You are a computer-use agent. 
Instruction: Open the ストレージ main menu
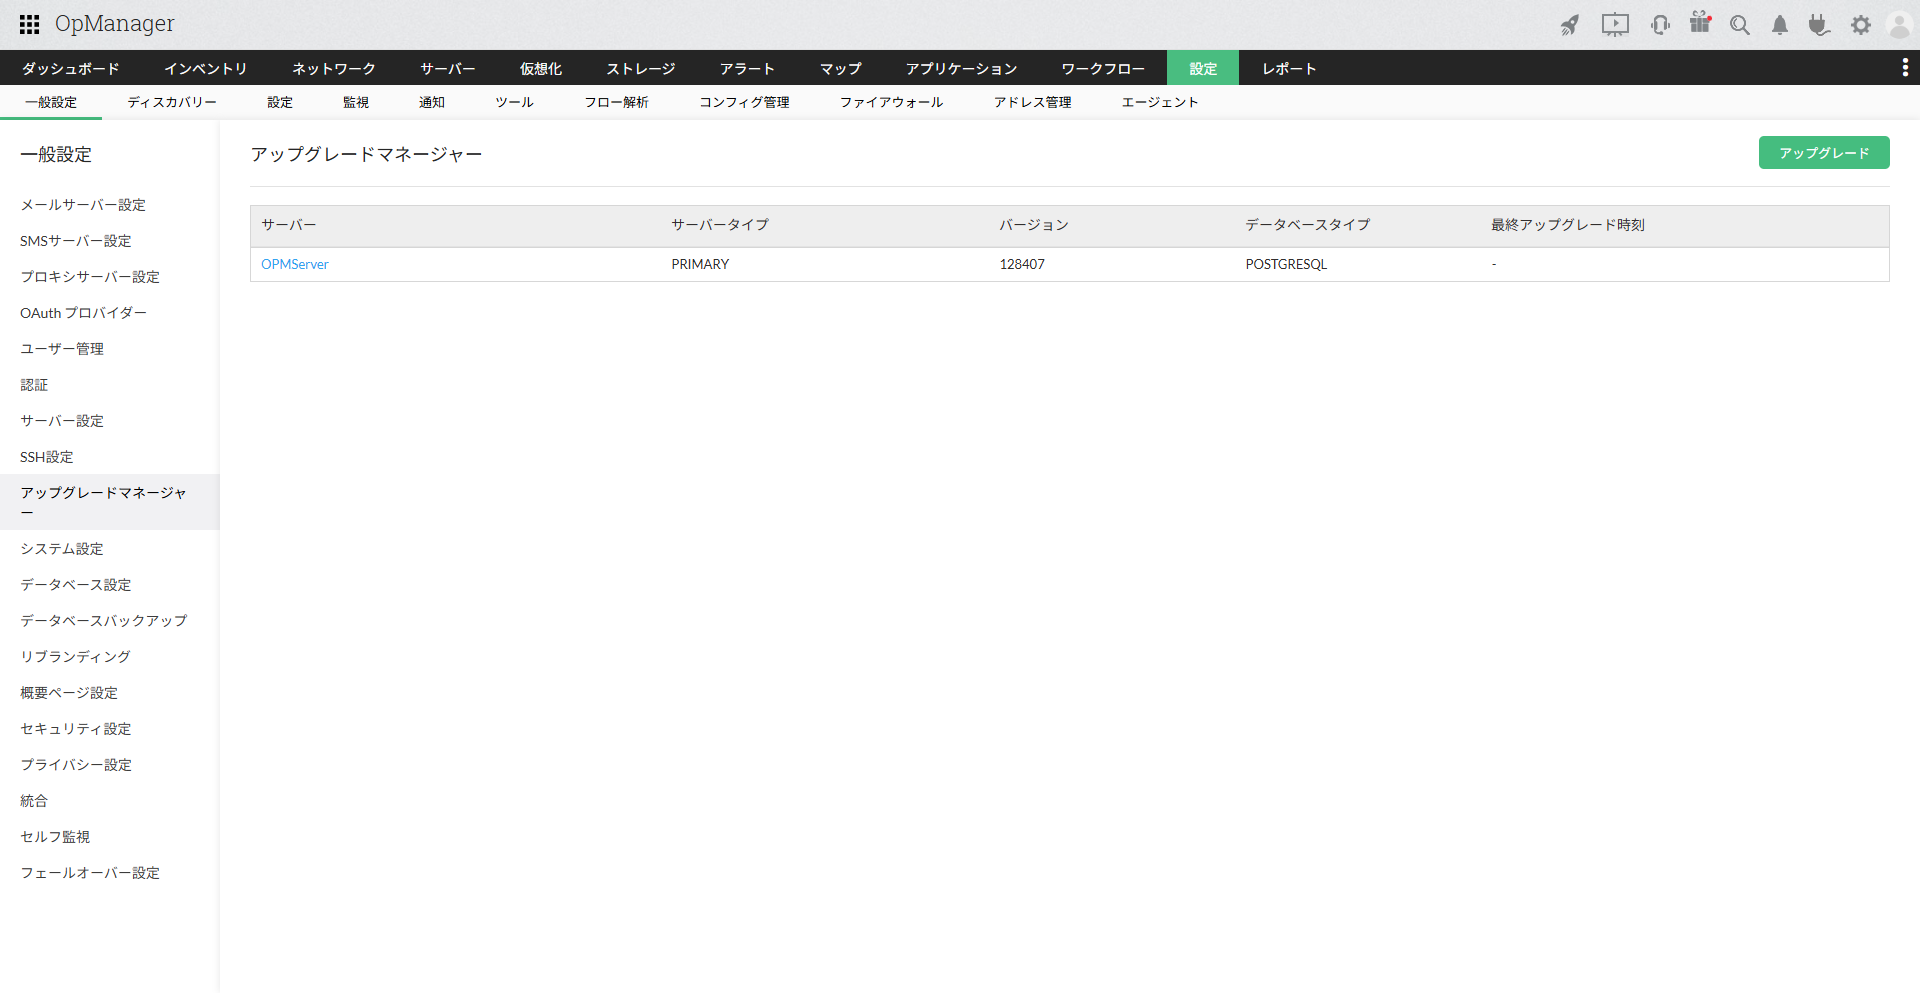pos(641,68)
